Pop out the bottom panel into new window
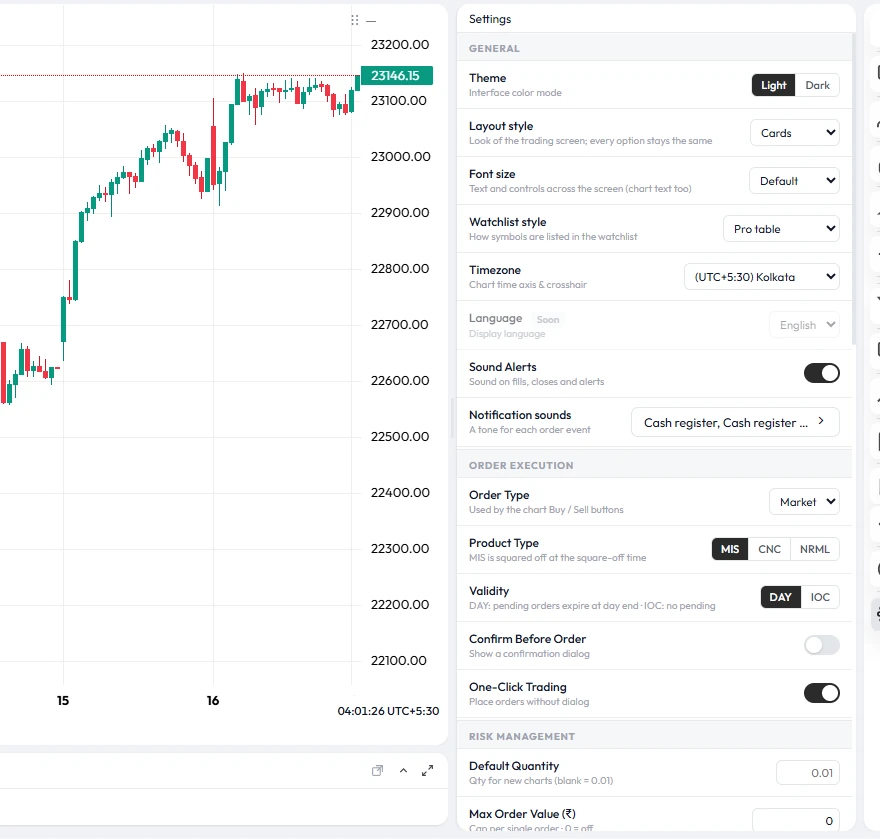880x839 pixels. 378,771
